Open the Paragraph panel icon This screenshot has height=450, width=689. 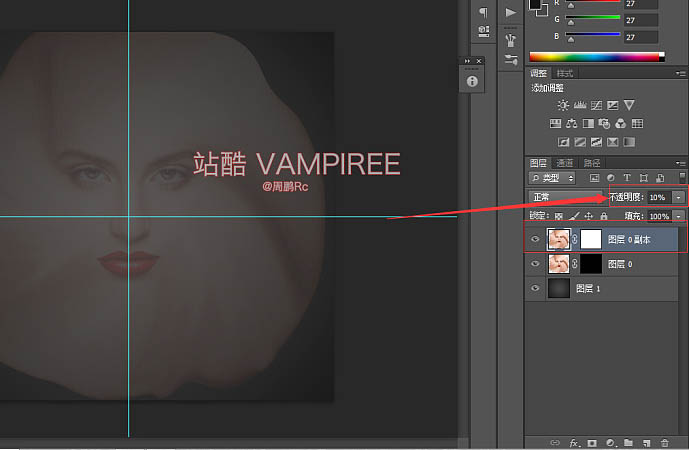(x=483, y=12)
